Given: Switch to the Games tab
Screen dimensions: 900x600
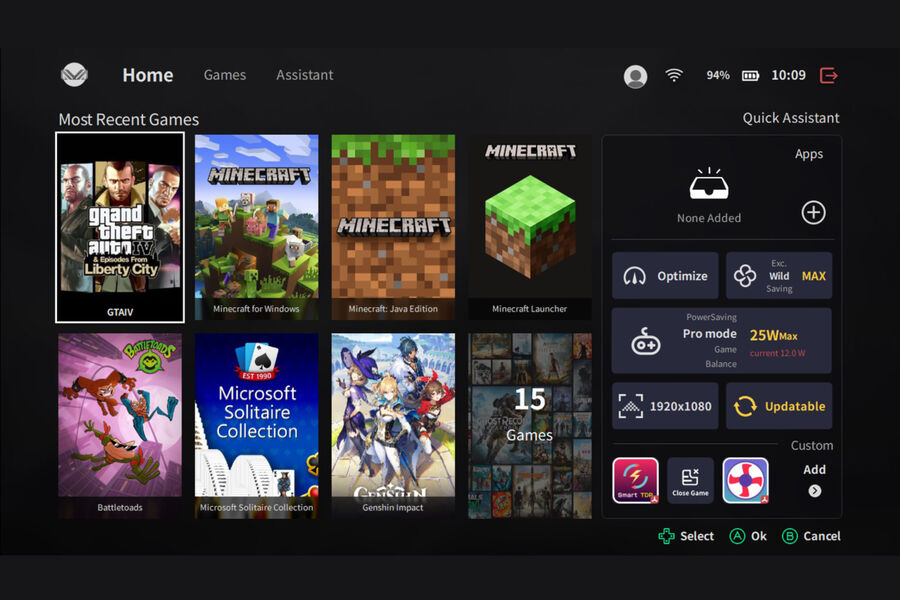Looking at the screenshot, I should point(225,75).
